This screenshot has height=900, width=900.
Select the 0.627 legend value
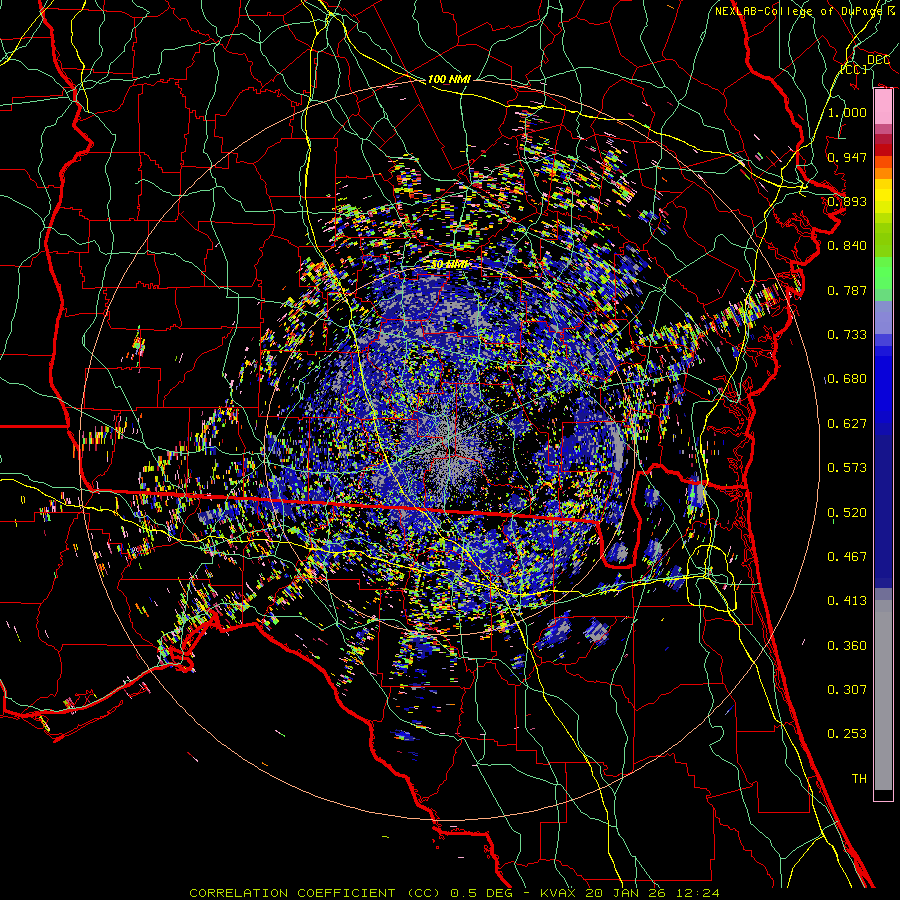click(x=847, y=424)
